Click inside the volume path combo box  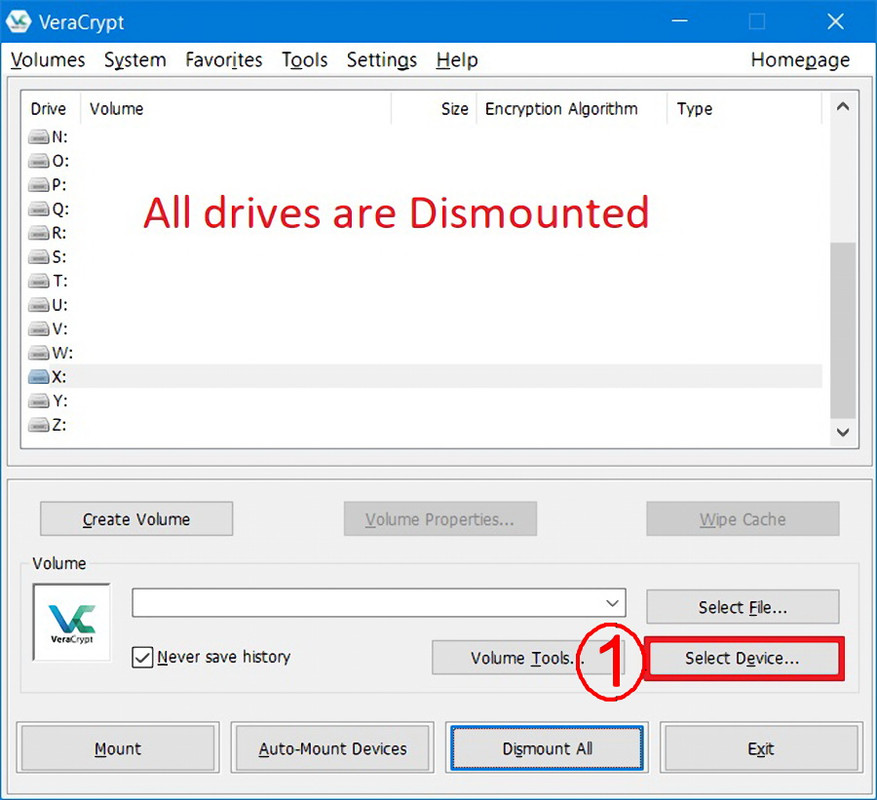(379, 603)
